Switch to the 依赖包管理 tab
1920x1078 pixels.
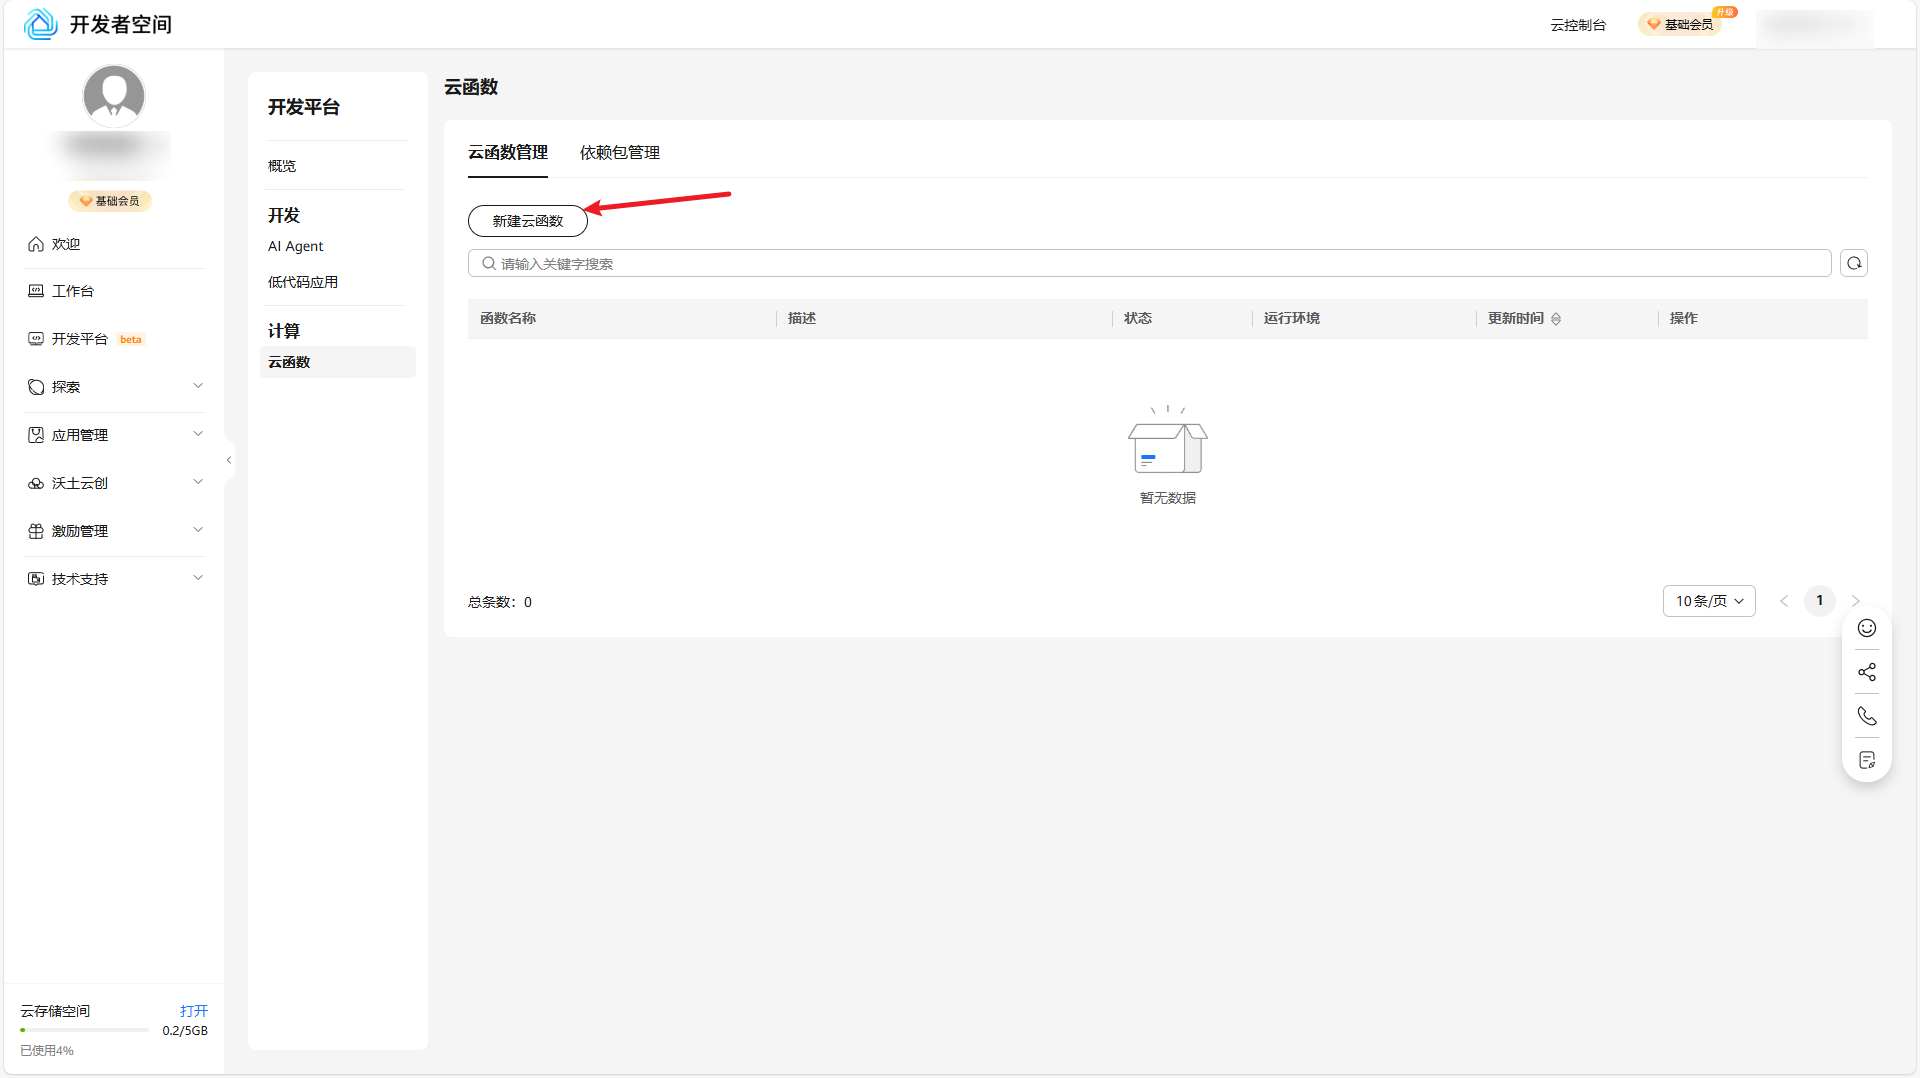tap(619, 153)
